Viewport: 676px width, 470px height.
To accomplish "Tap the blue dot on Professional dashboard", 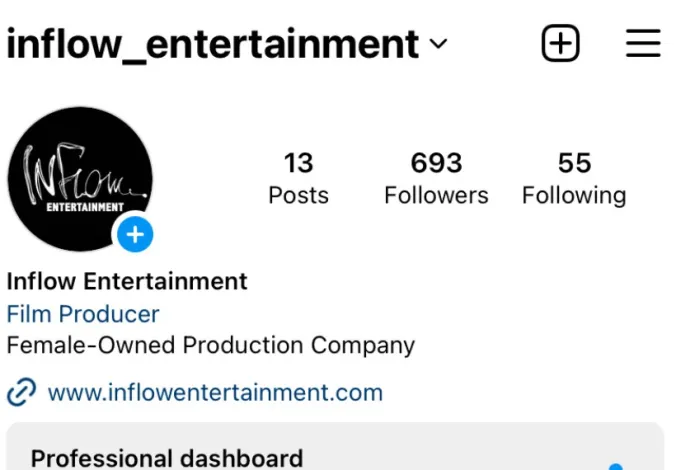I will tap(616, 466).
